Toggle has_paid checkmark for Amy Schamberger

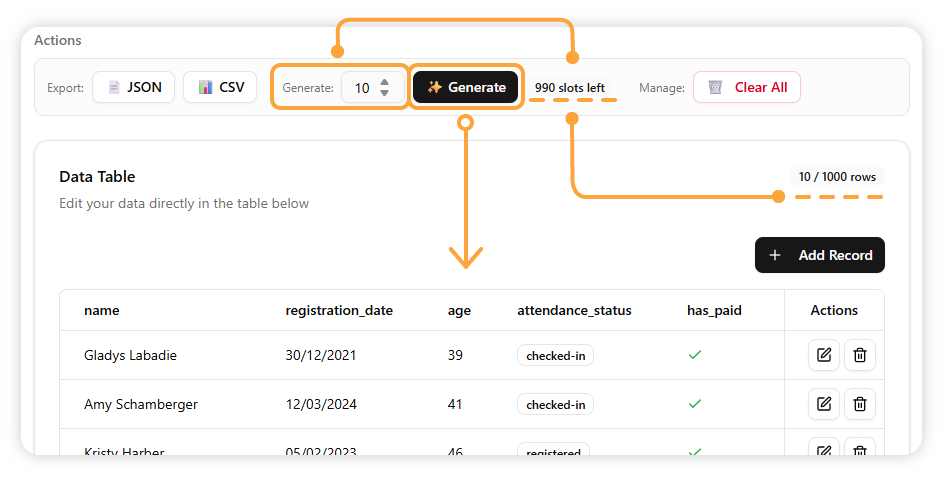pos(695,404)
